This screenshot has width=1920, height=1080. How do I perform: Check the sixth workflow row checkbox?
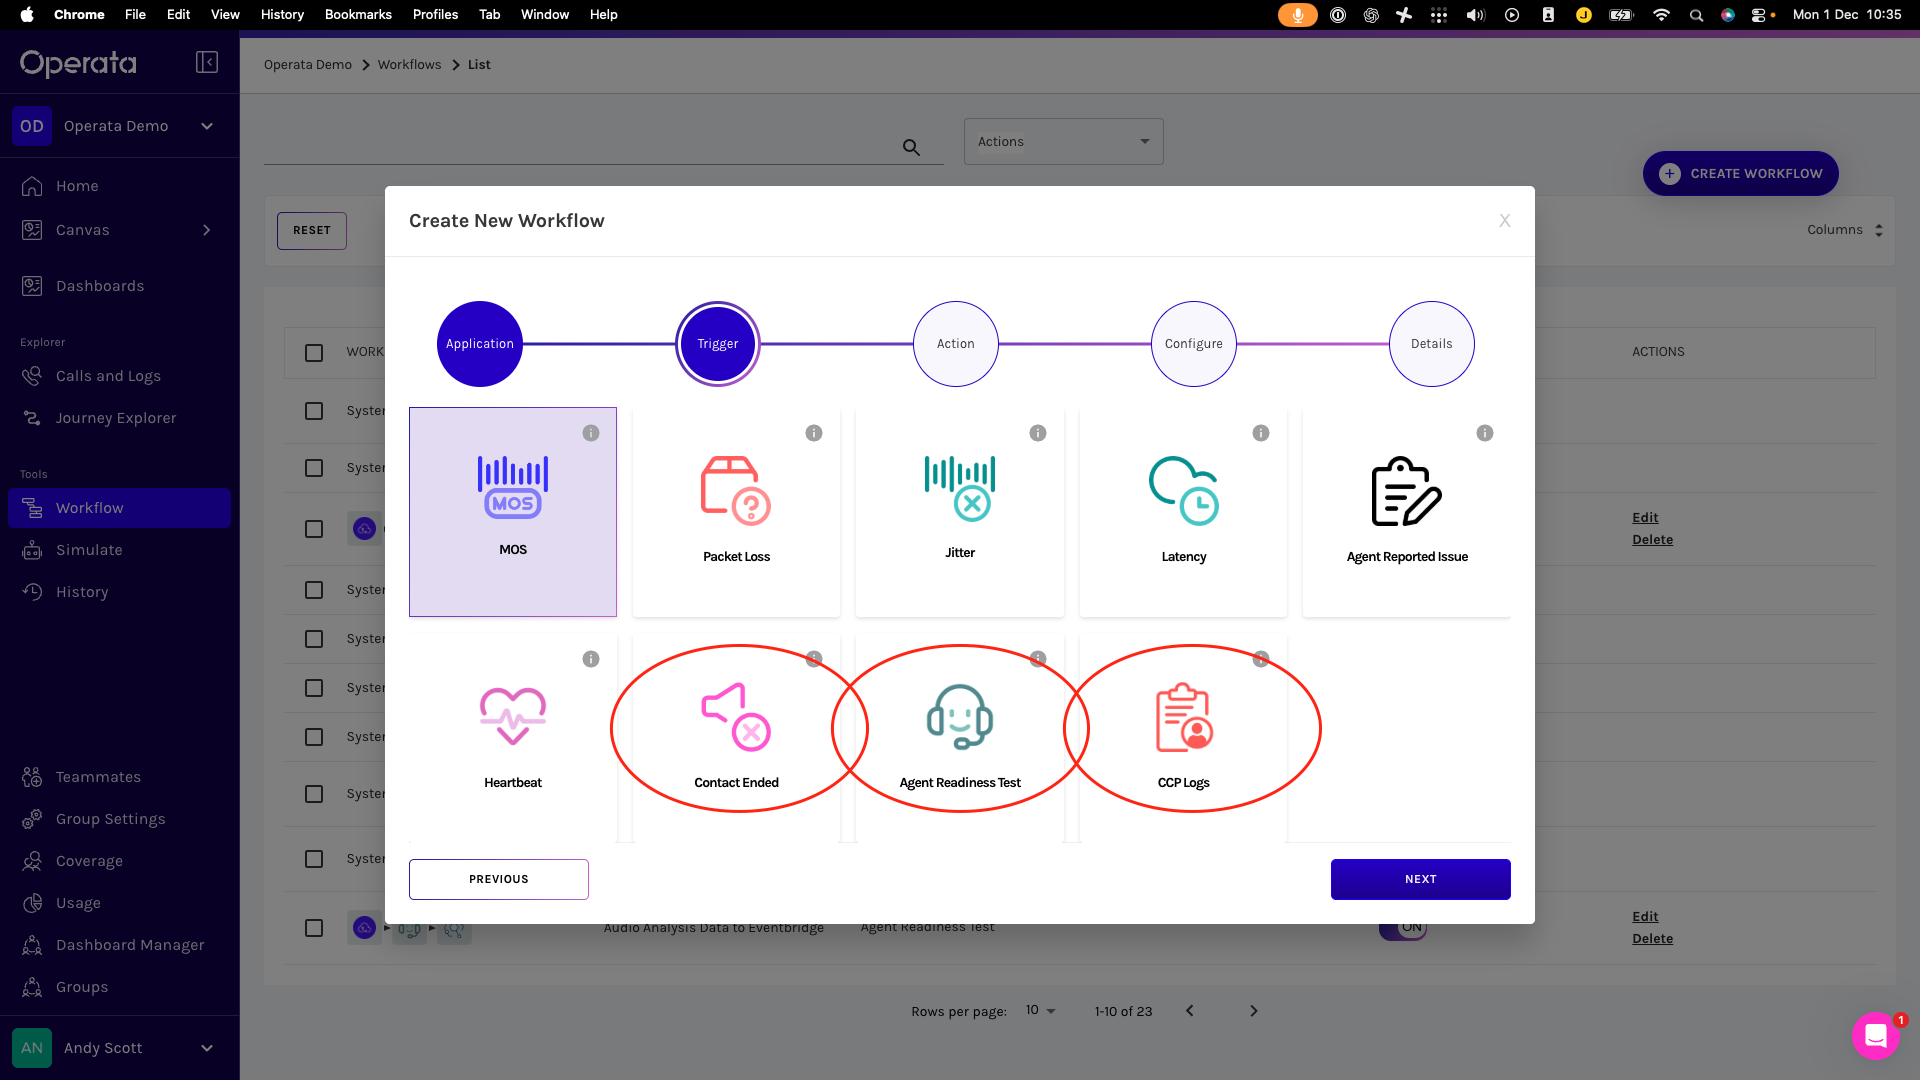(x=314, y=688)
